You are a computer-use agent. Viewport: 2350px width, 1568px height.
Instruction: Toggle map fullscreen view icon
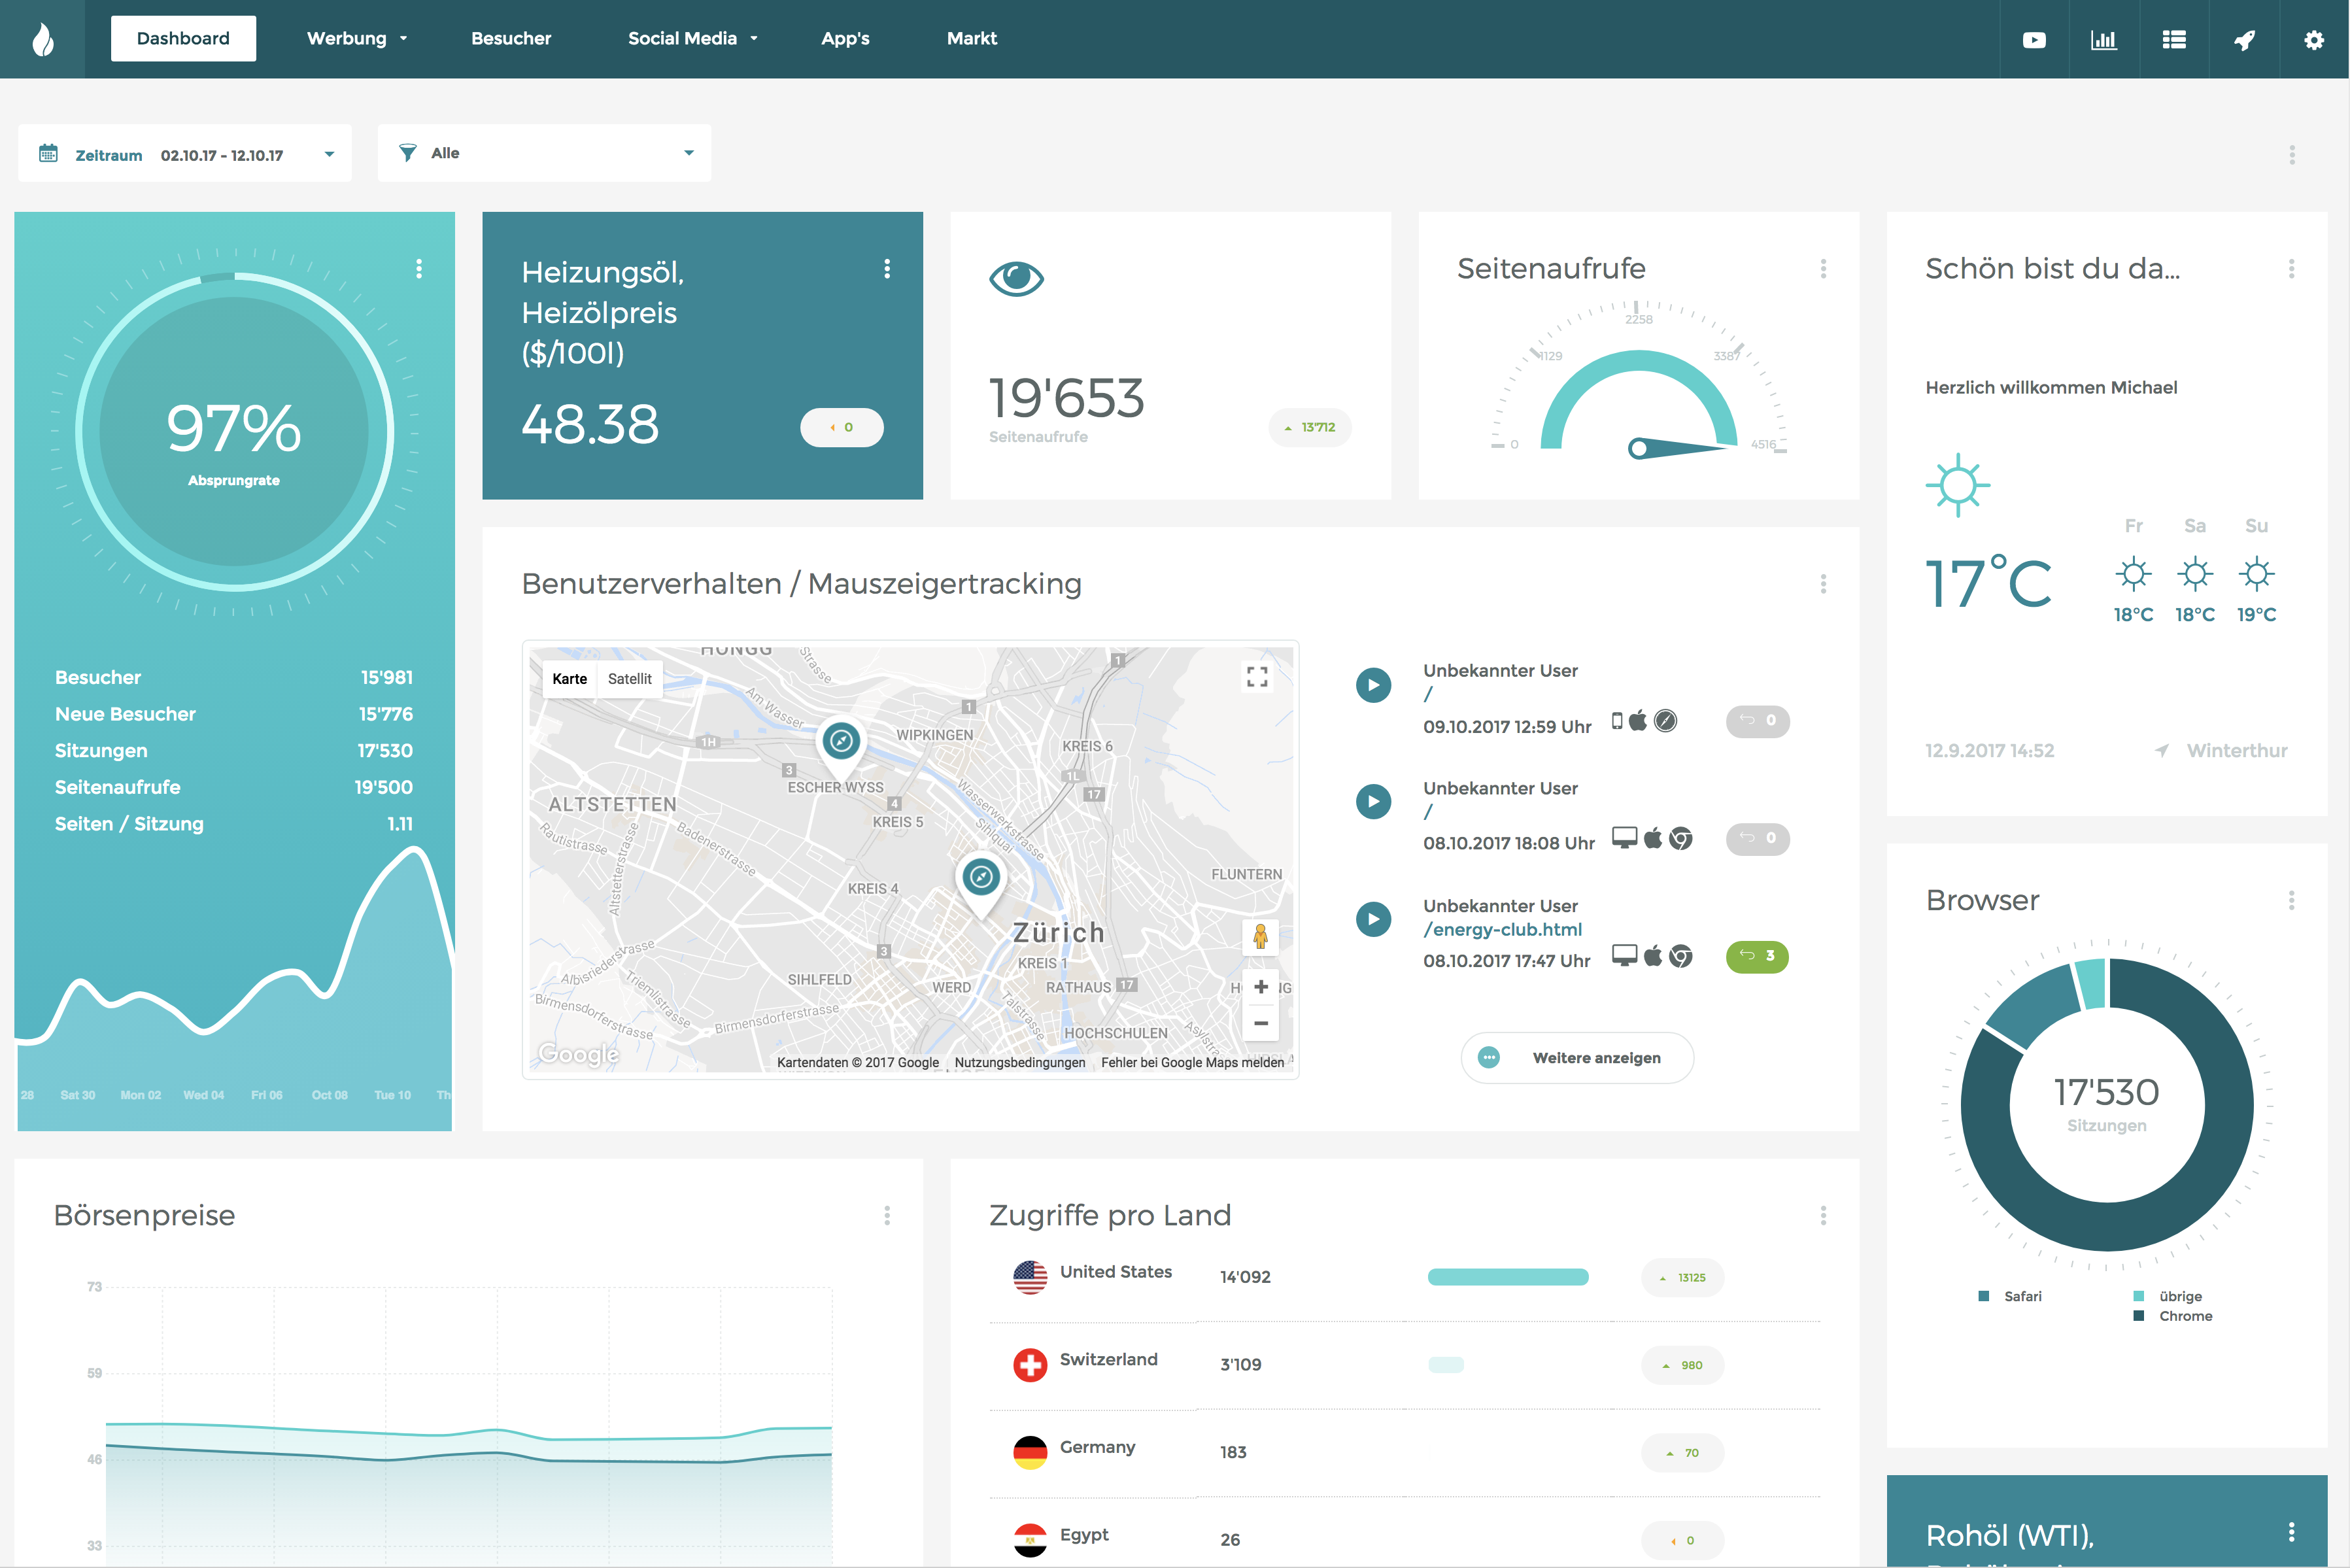(x=1257, y=677)
